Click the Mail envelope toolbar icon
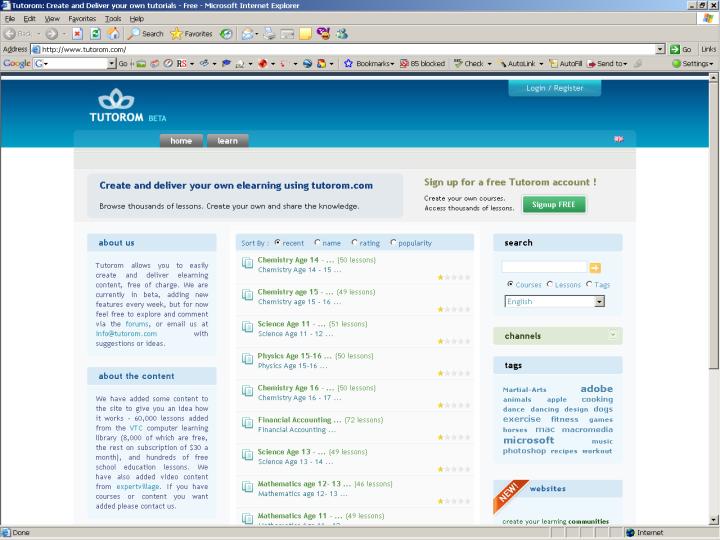The height and width of the screenshot is (540, 720). [247, 34]
